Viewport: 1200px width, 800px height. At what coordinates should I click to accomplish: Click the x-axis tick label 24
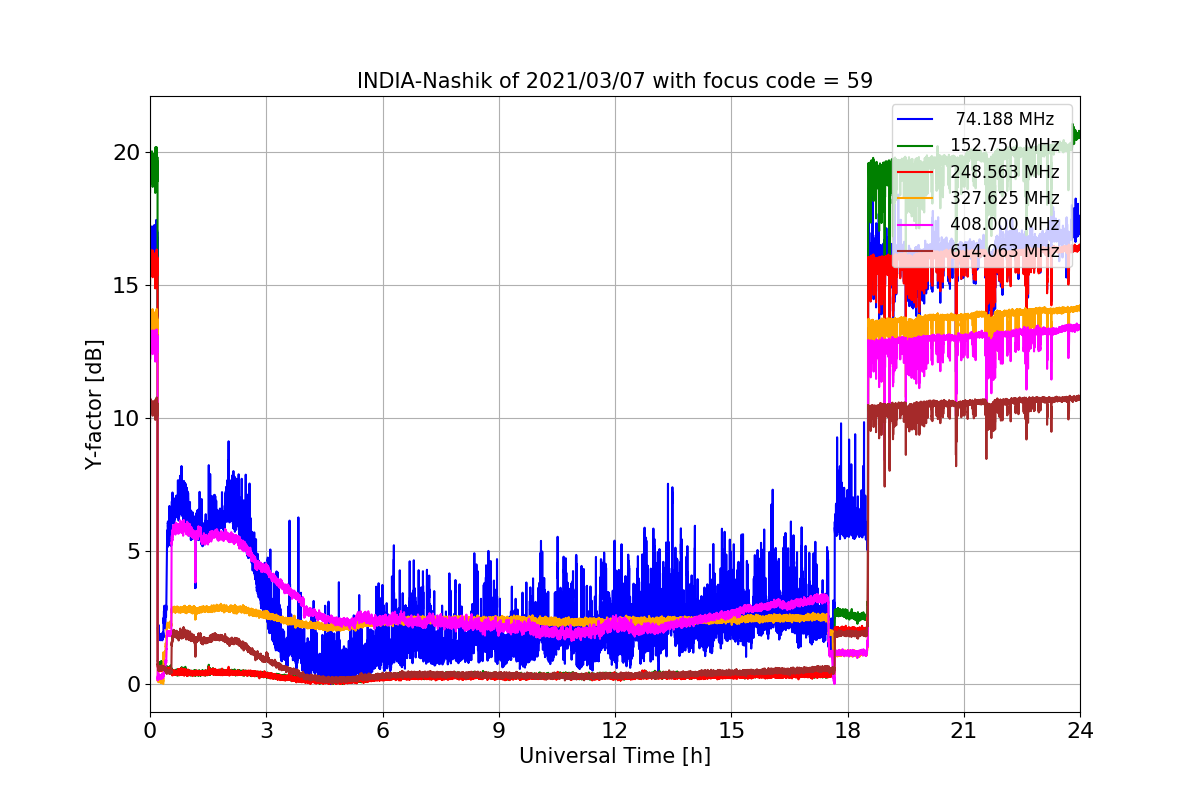coord(1079,730)
